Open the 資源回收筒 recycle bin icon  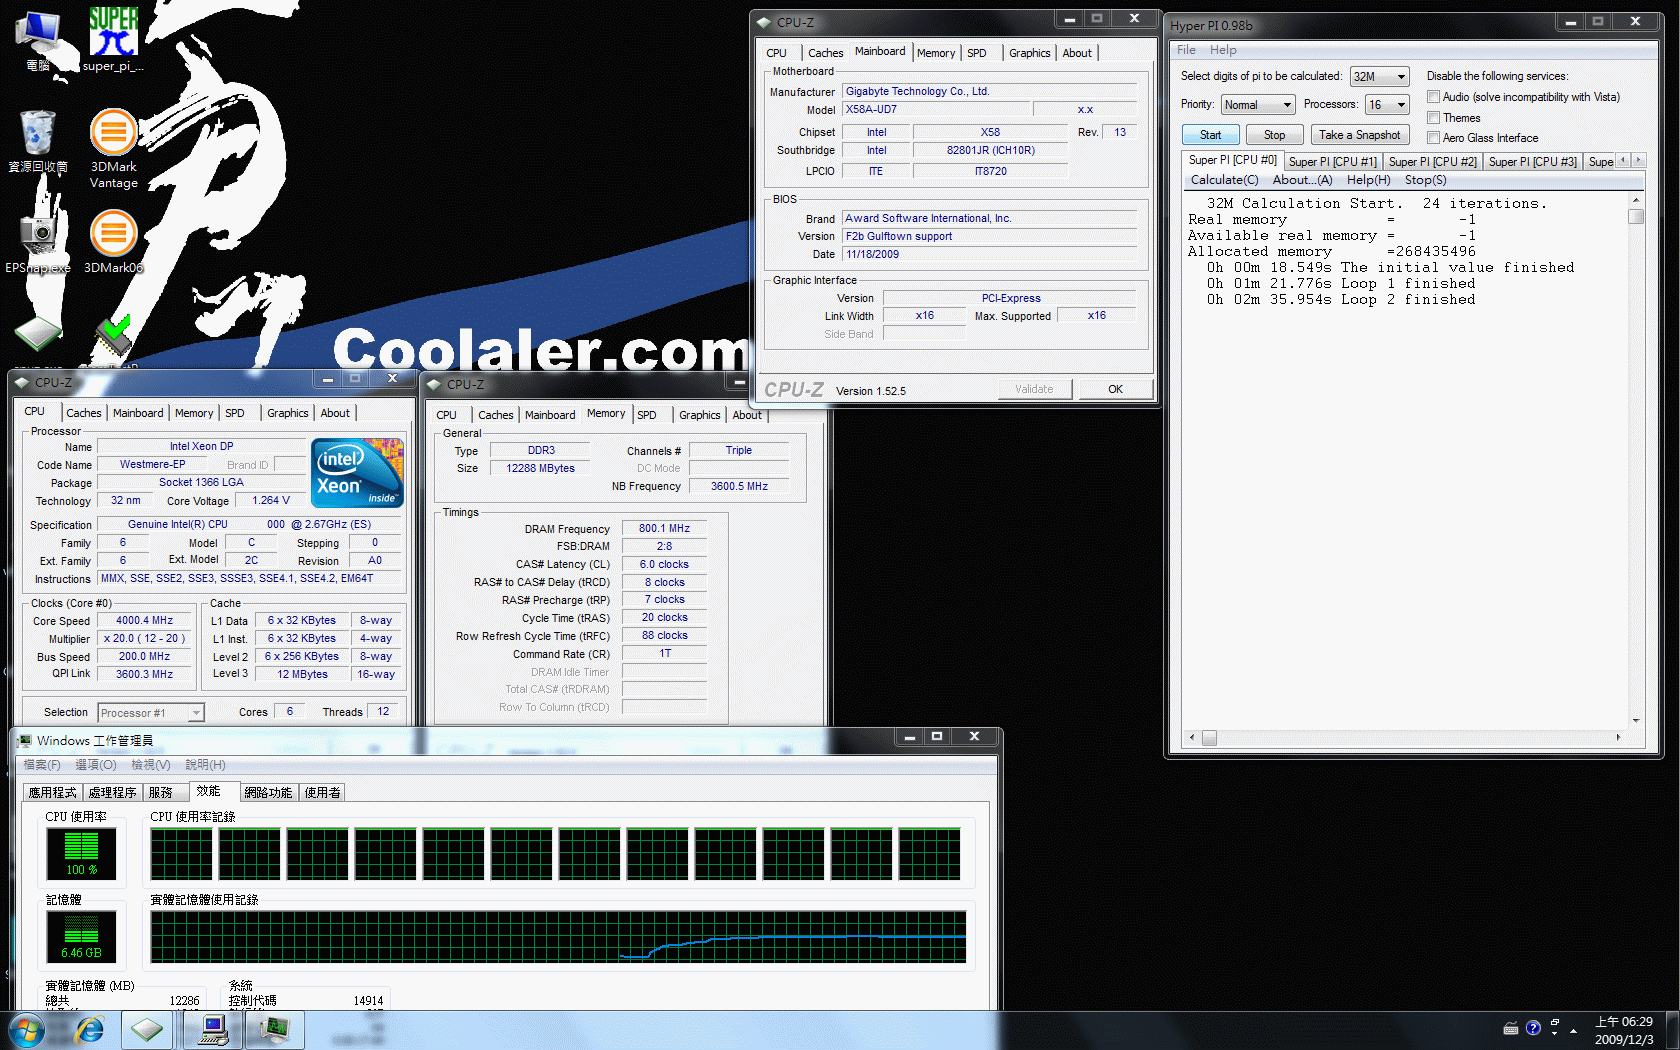38,140
